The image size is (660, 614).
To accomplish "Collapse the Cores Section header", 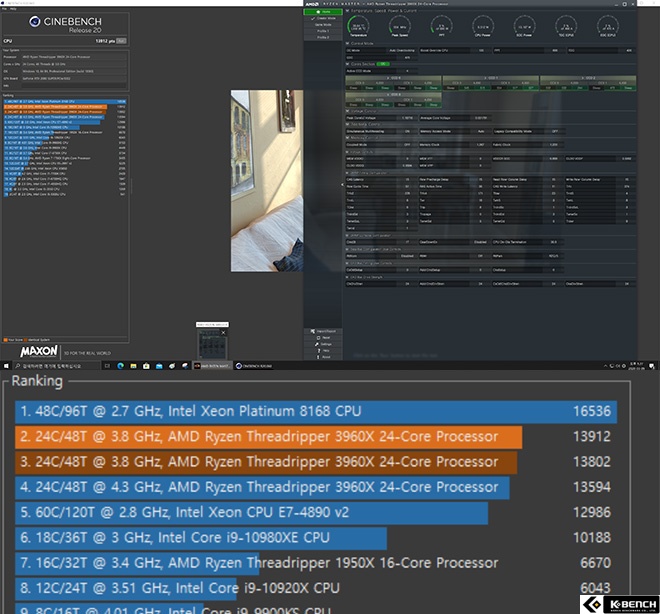I will (348, 64).
